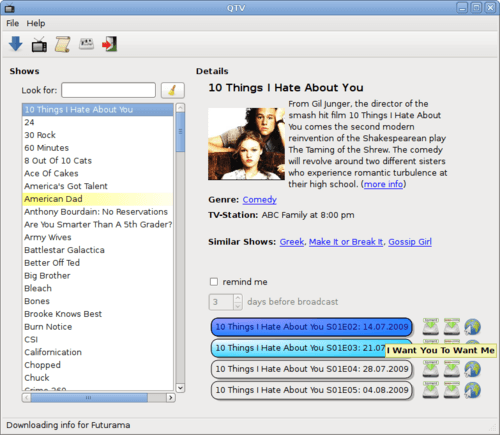
Task: Click the Look for search field
Action: [x=108, y=90]
